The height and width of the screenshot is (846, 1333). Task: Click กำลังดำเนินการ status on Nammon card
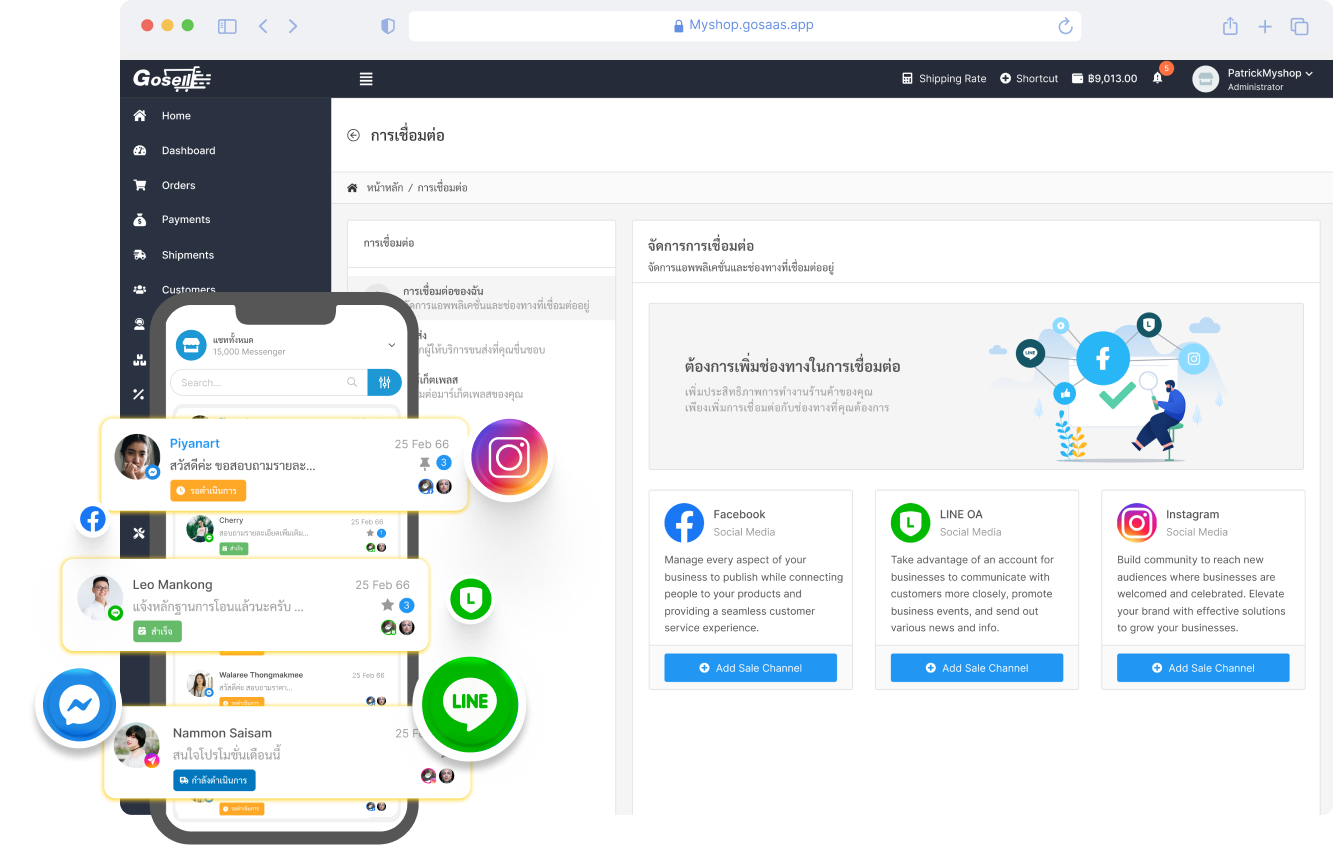pyautogui.click(x=214, y=780)
